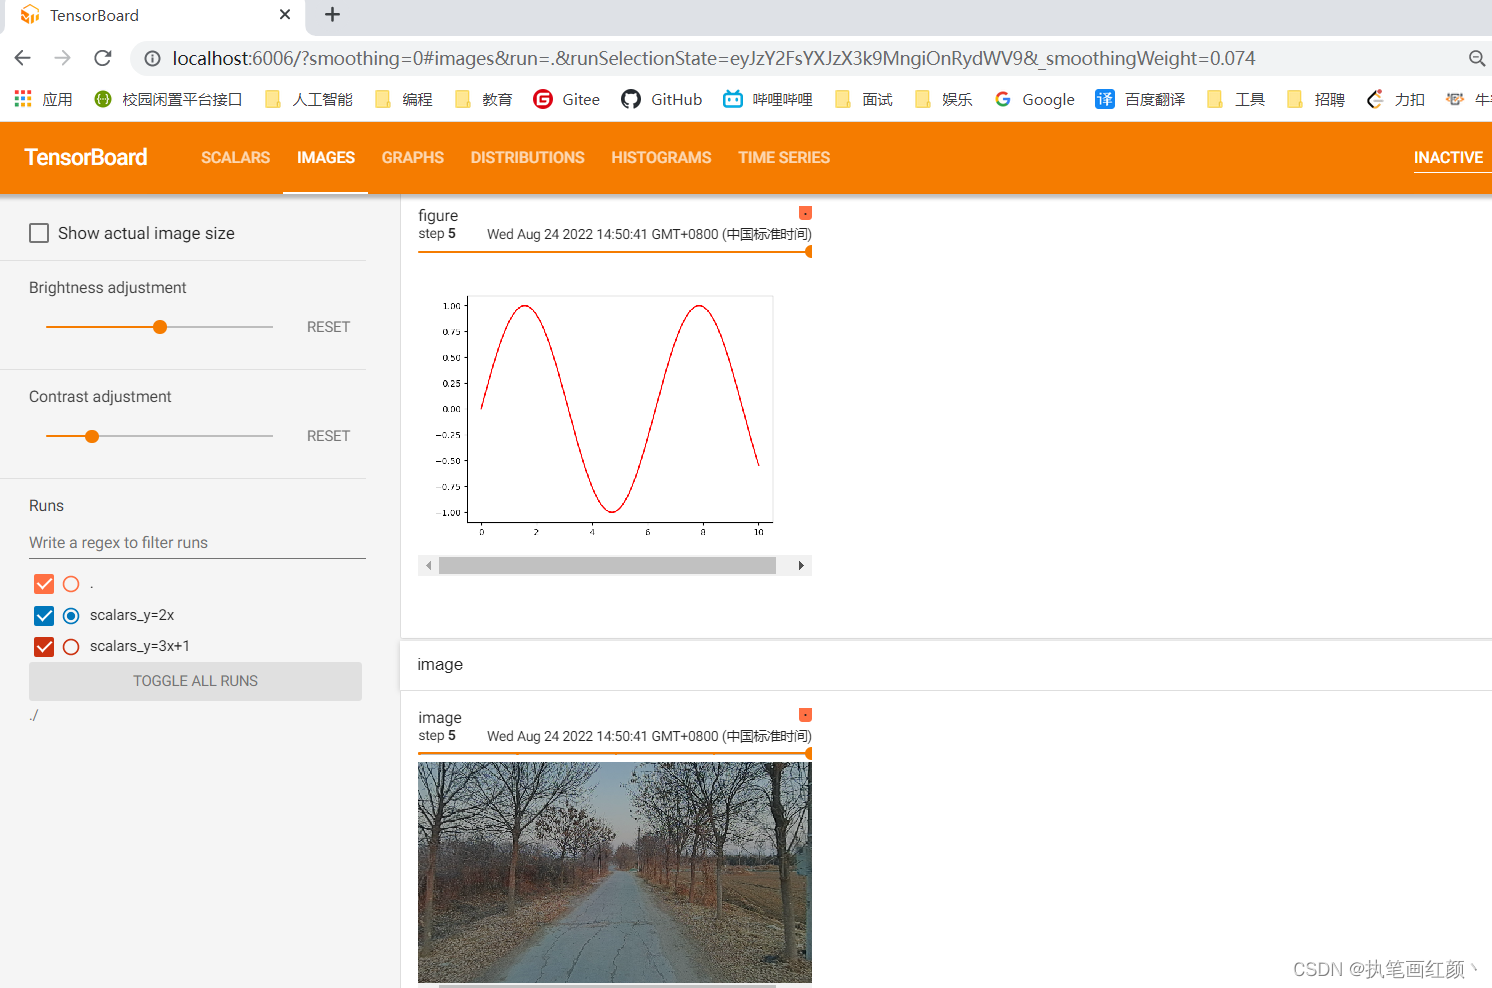Click the zoom magnifier icon in address bar
This screenshot has height=988, width=1492.
1476,59
